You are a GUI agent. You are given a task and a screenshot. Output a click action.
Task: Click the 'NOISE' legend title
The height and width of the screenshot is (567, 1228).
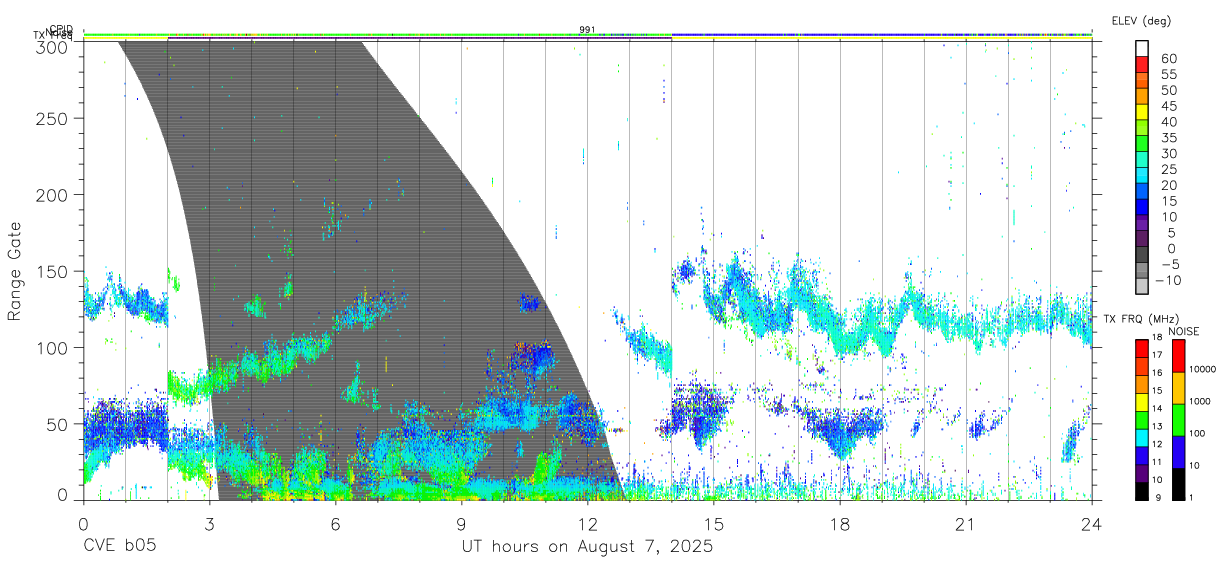(x=1183, y=331)
